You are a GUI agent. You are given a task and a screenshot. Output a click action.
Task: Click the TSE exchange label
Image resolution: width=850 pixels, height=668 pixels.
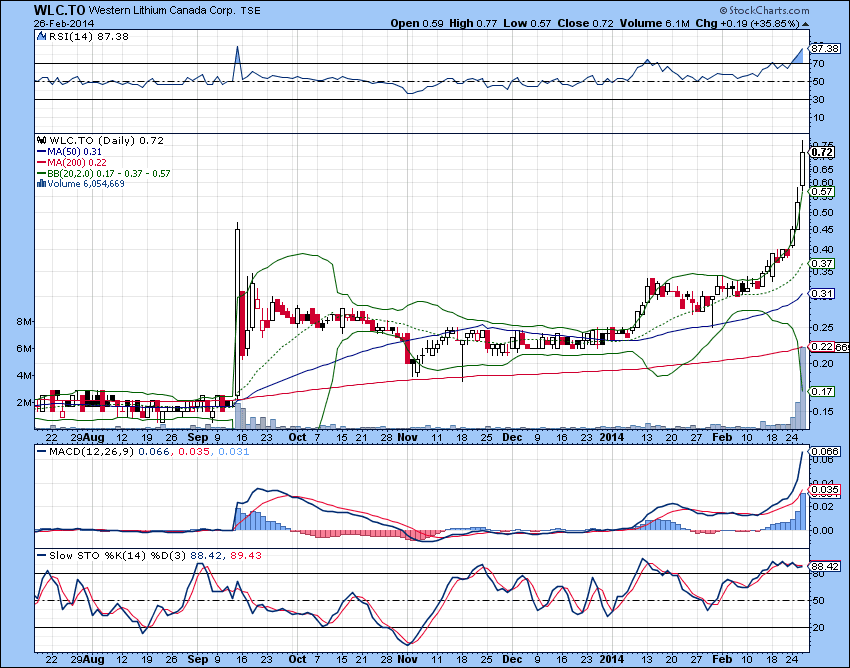(250, 11)
